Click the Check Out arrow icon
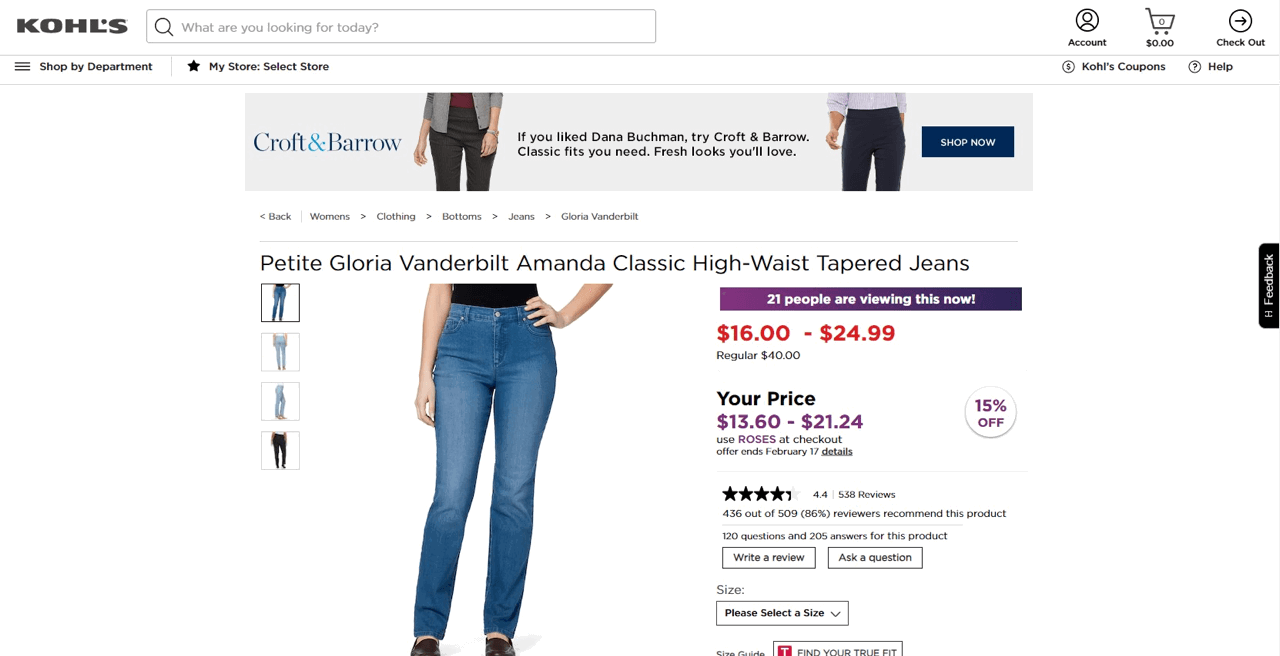Viewport: 1280px width, 656px height. (1240, 20)
